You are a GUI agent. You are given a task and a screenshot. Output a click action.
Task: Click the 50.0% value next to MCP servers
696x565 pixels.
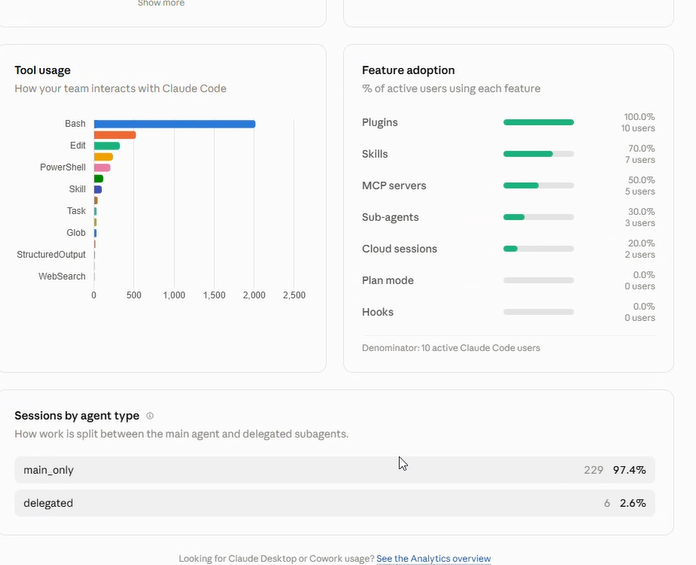(x=641, y=180)
